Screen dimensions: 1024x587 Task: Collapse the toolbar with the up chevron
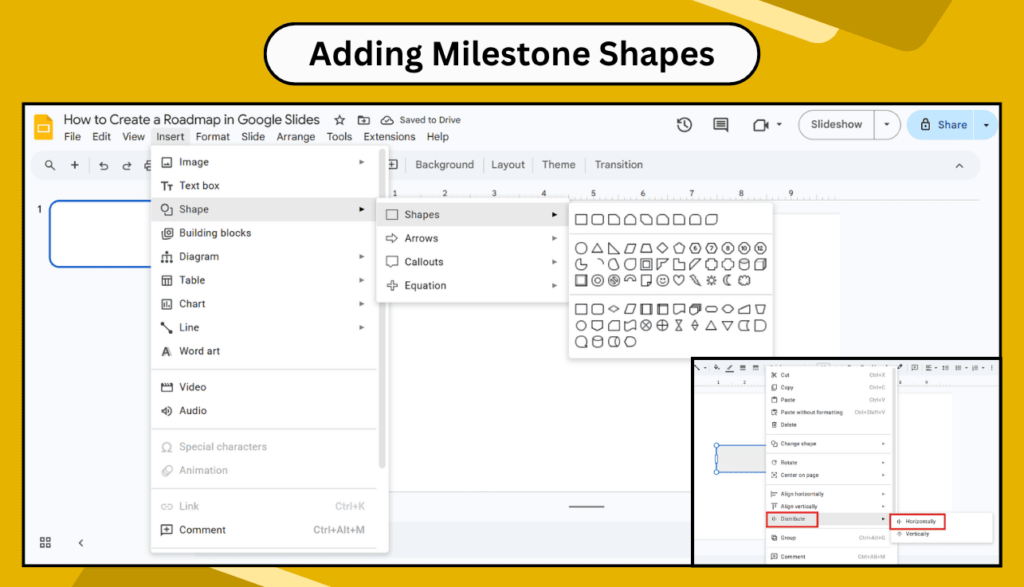pos(959,166)
